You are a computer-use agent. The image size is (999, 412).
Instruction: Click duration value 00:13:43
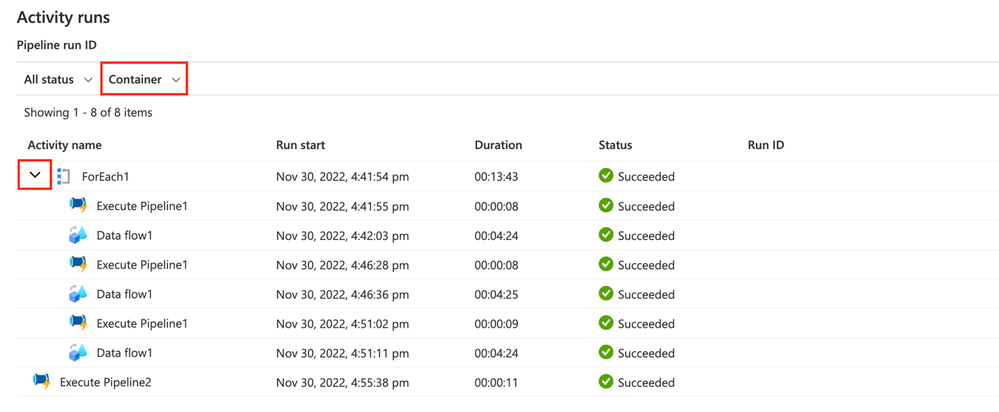point(496,177)
